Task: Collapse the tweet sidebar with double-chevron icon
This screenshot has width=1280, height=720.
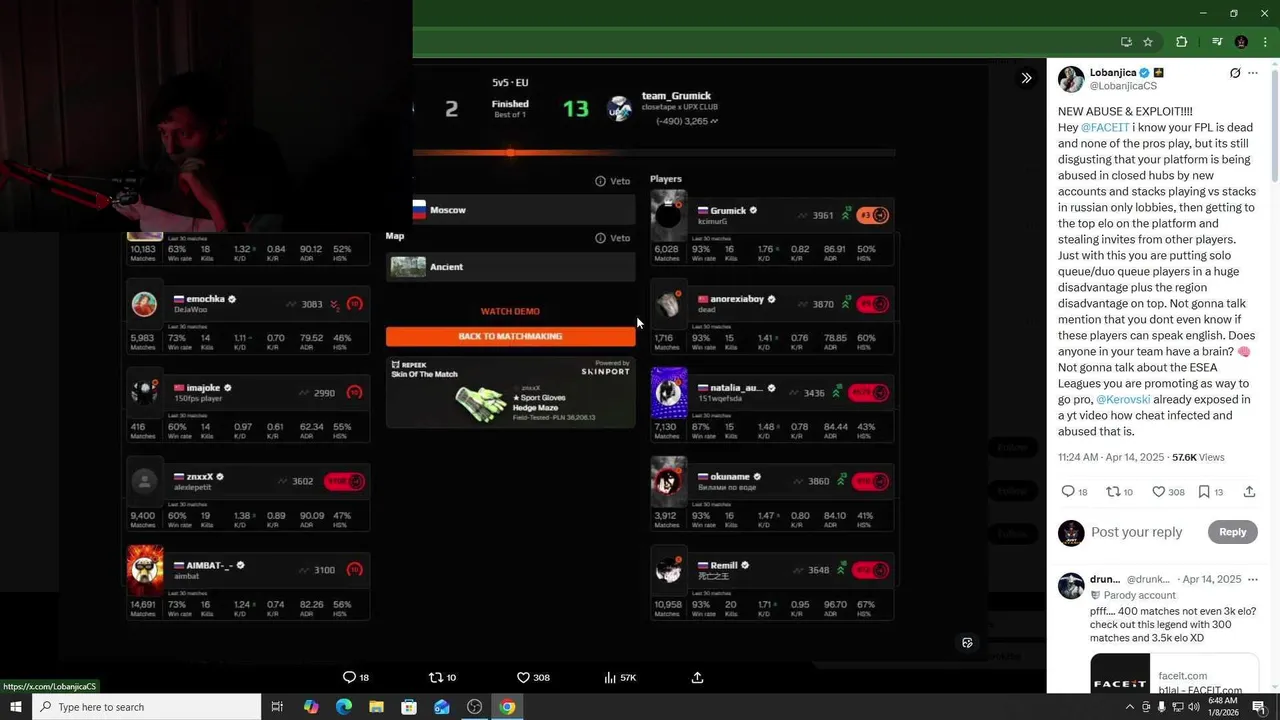Action: [x=1026, y=78]
